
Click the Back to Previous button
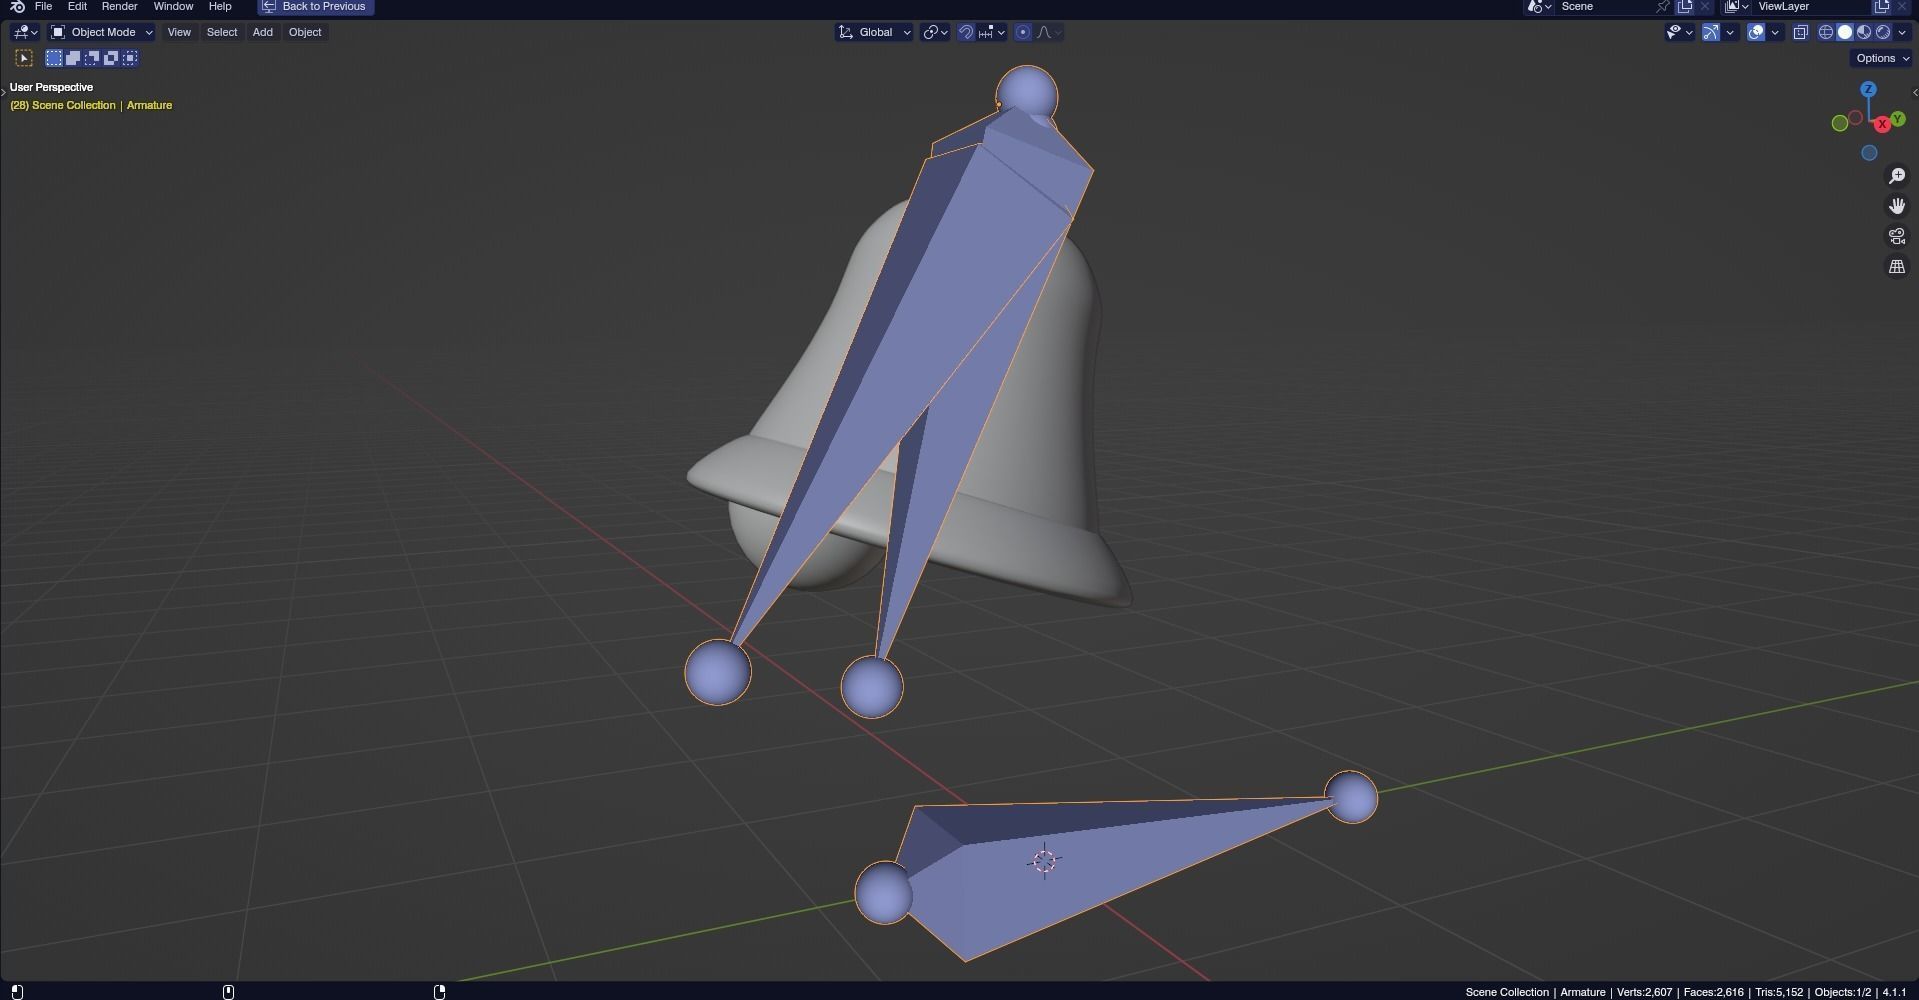point(316,6)
